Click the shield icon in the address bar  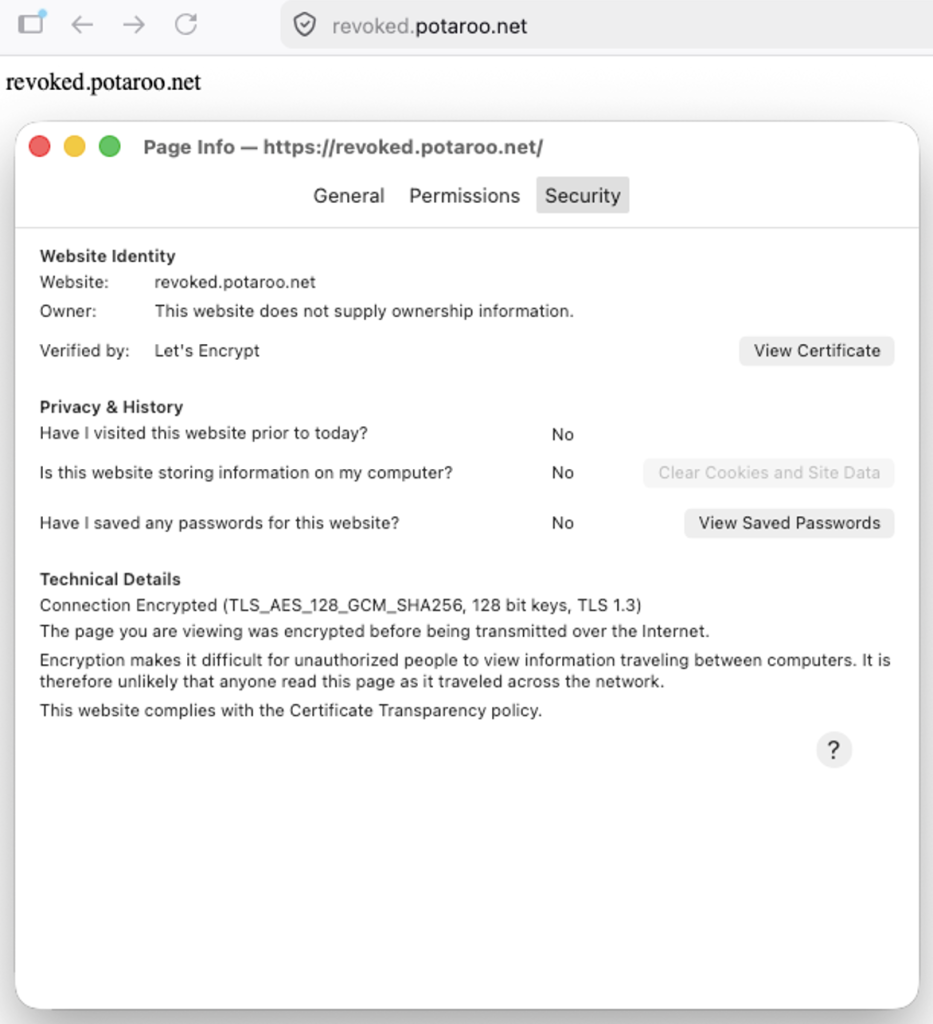[x=303, y=25]
